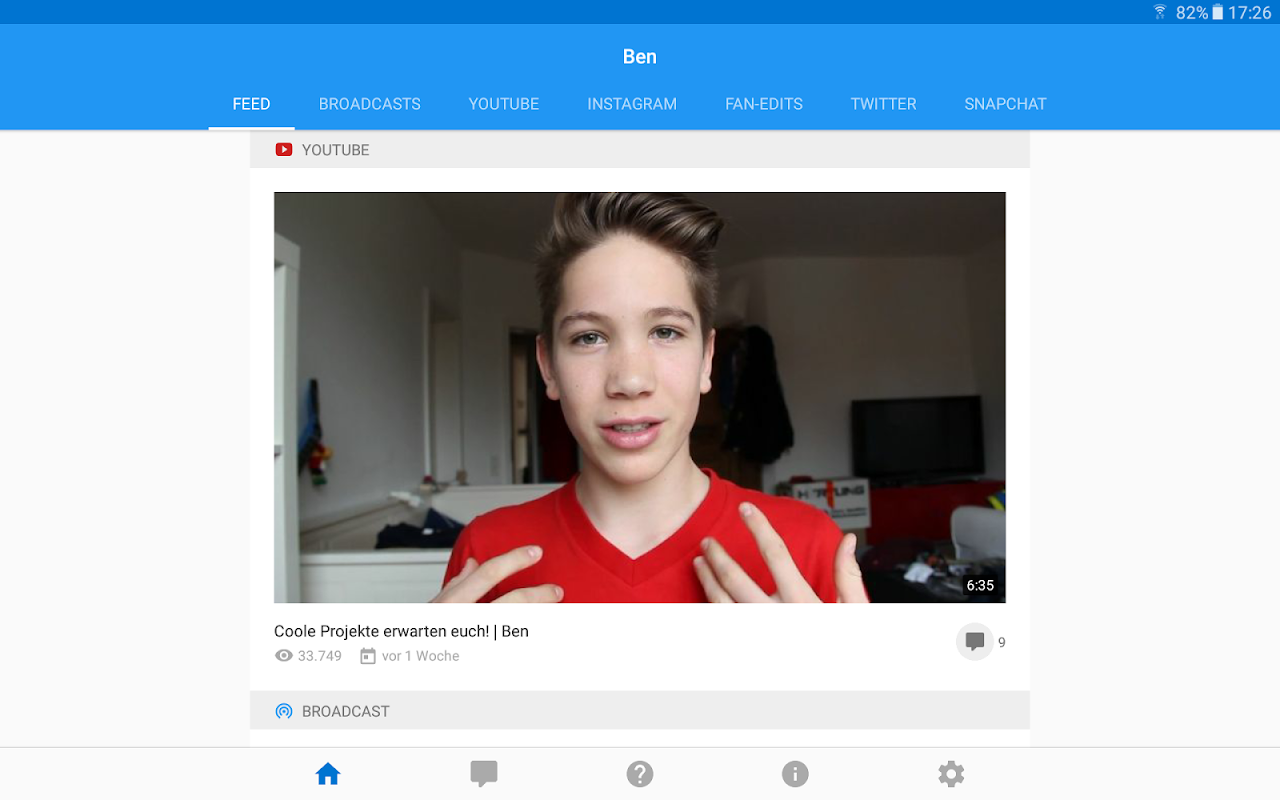Click the Broadcast icon in section header

(284, 711)
